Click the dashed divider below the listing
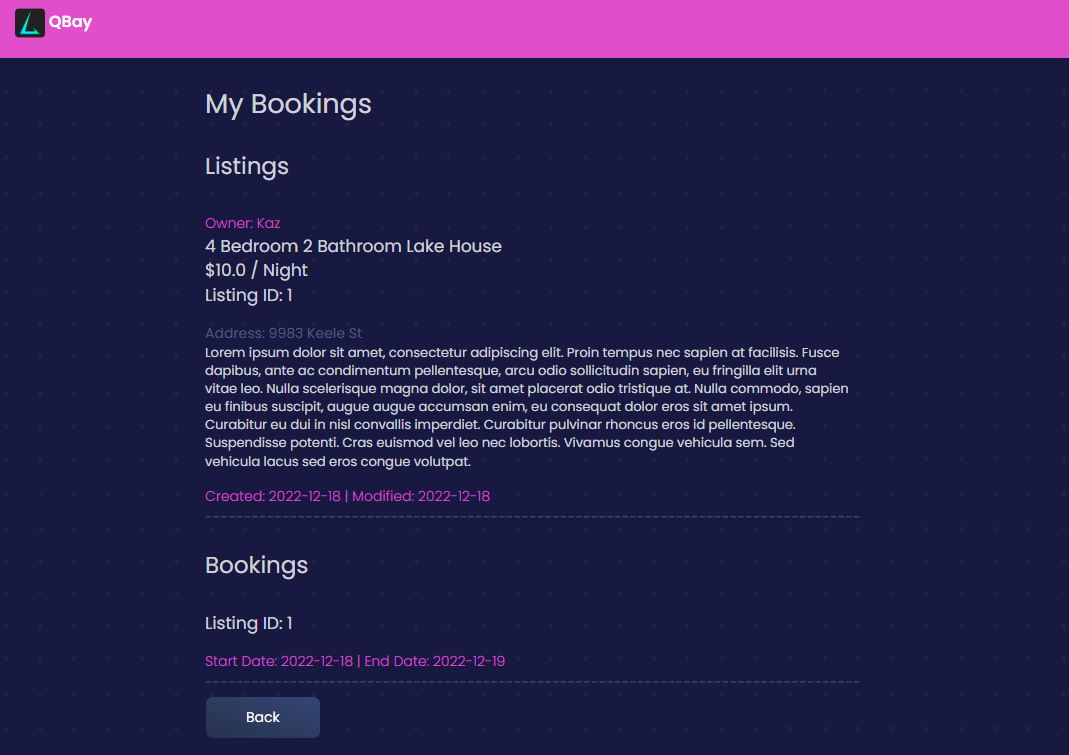1069x755 pixels. click(532, 516)
